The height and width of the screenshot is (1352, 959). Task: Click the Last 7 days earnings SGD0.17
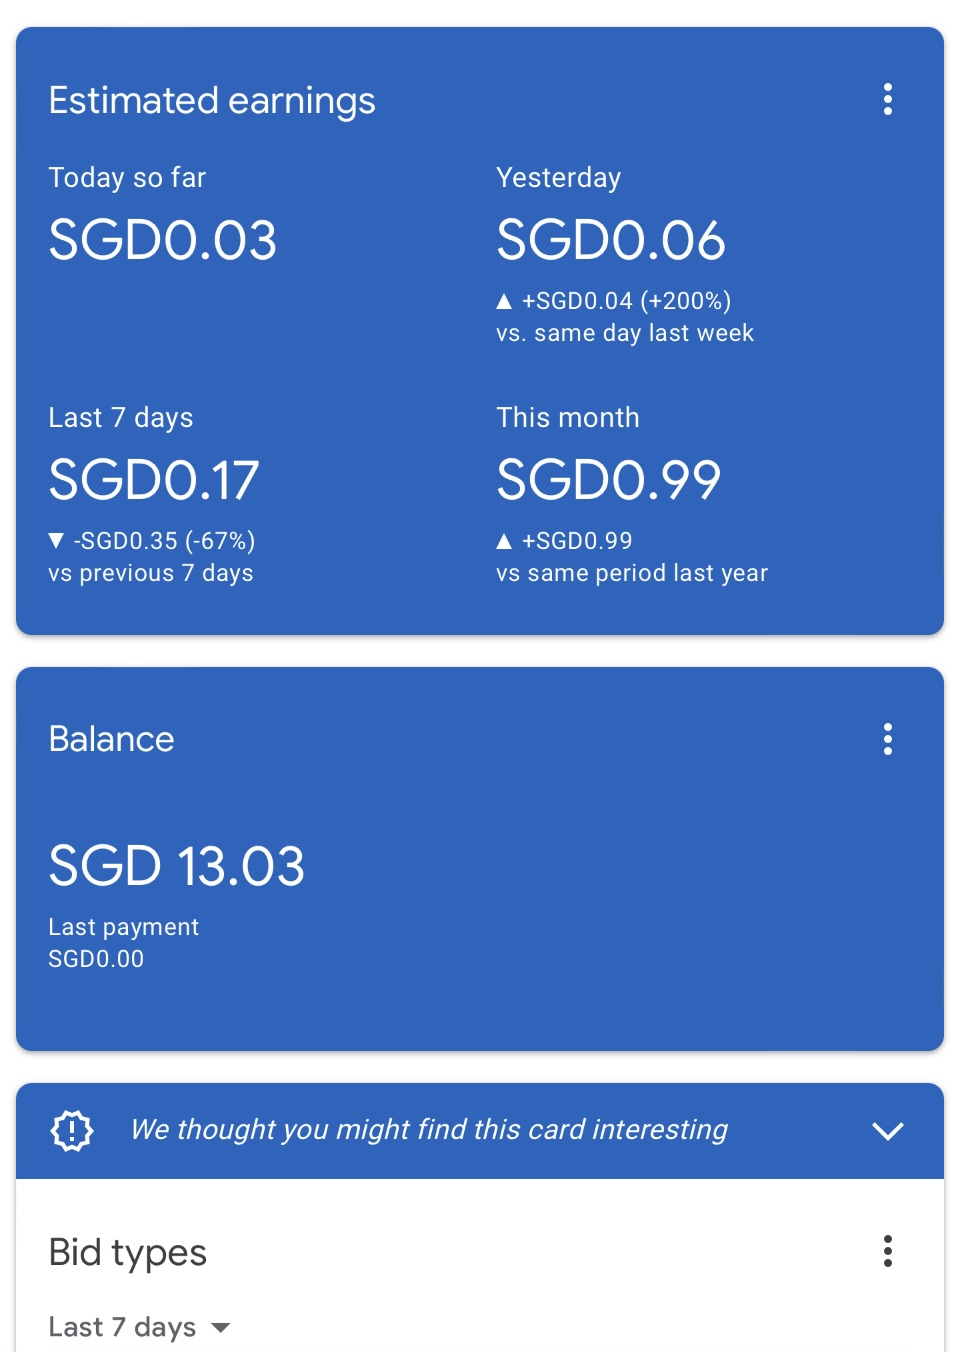point(155,481)
